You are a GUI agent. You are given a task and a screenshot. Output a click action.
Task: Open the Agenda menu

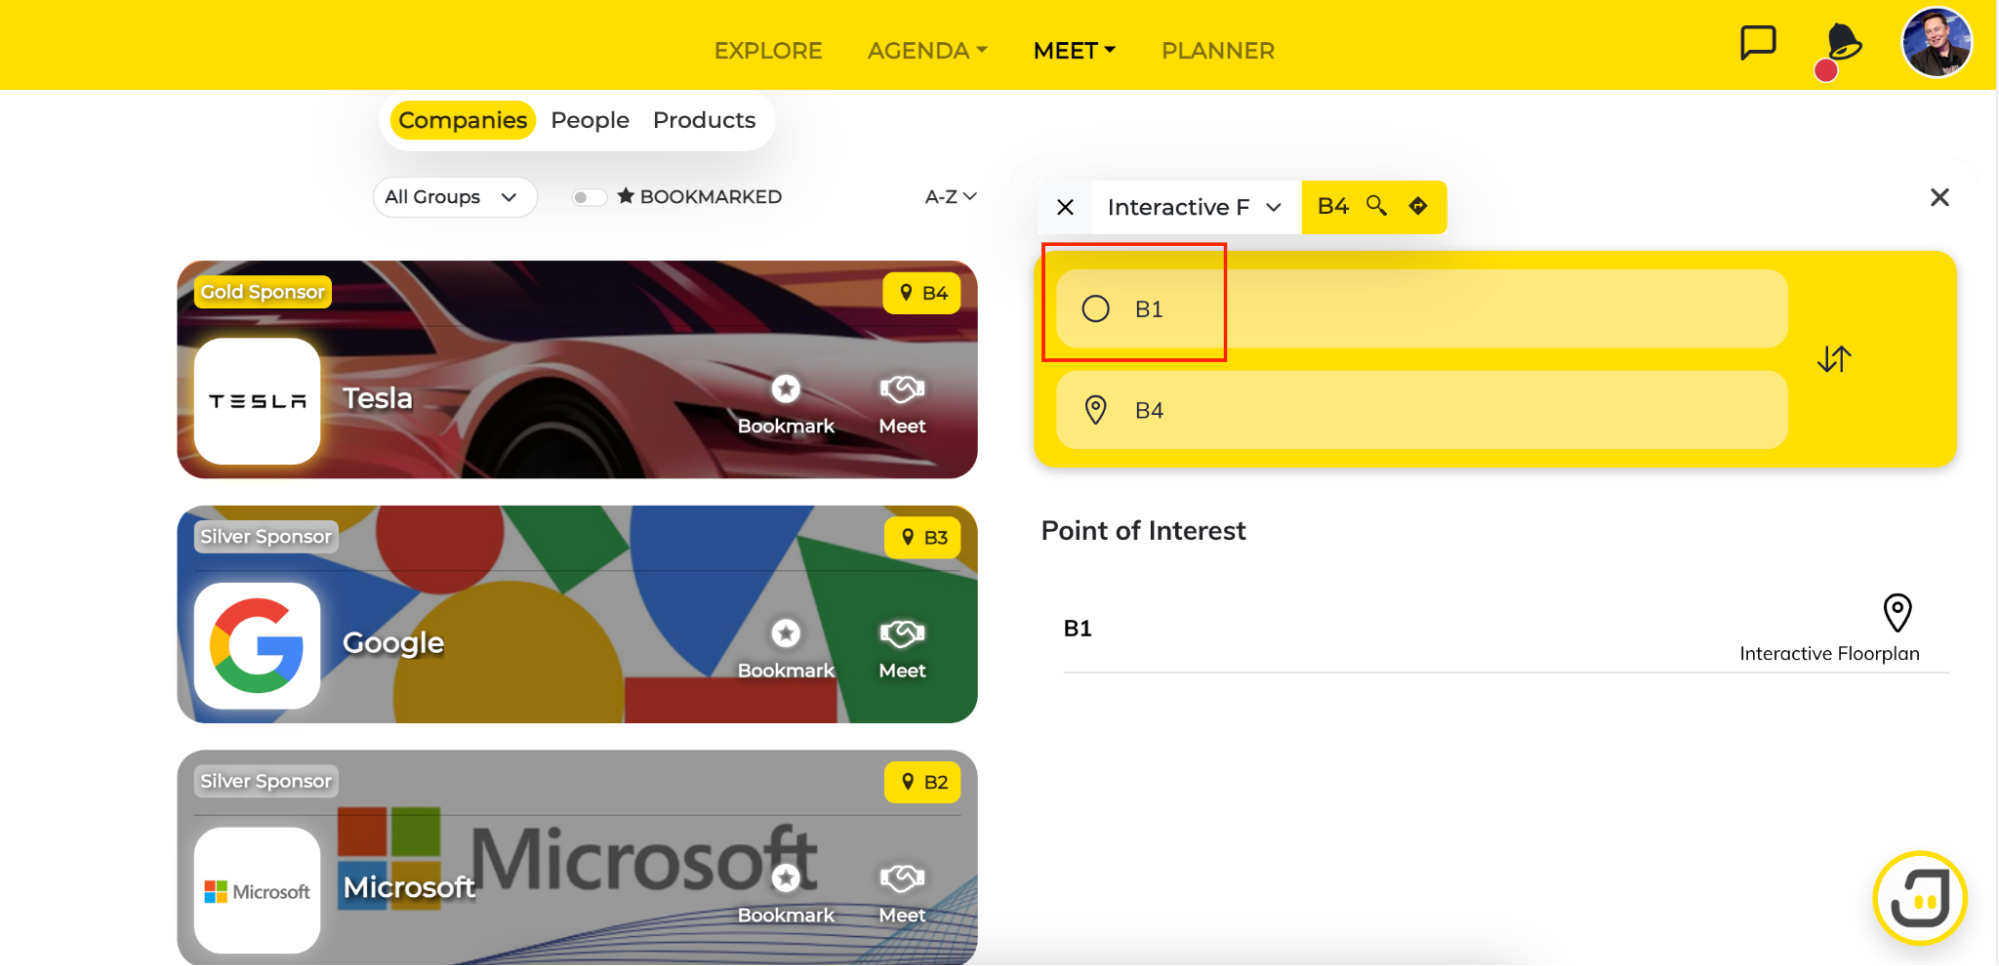point(927,50)
